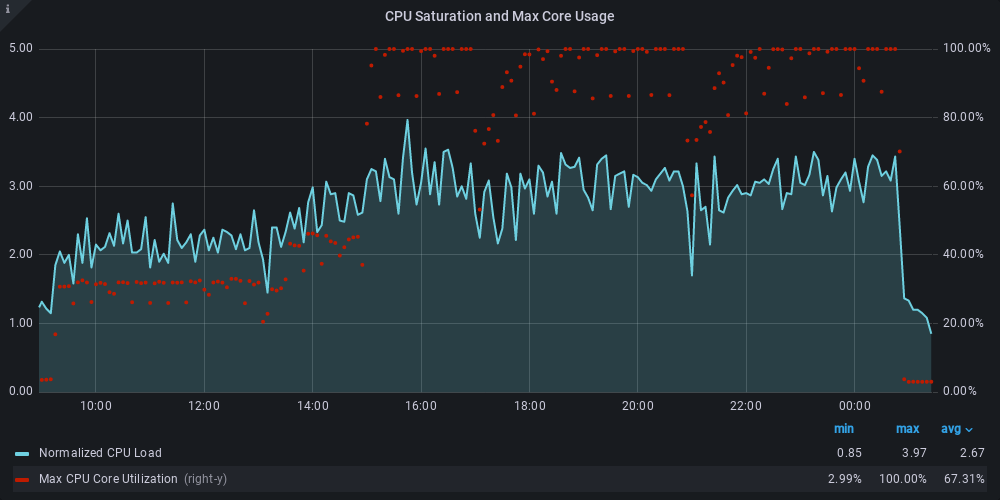
Task: Click the panel info icon in corner
Action: click(7, 7)
